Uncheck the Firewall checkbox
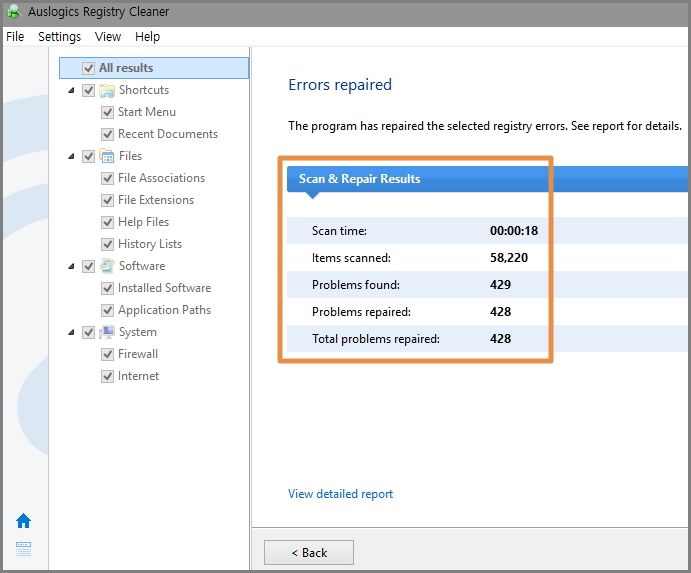The image size is (691, 573). [x=107, y=354]
